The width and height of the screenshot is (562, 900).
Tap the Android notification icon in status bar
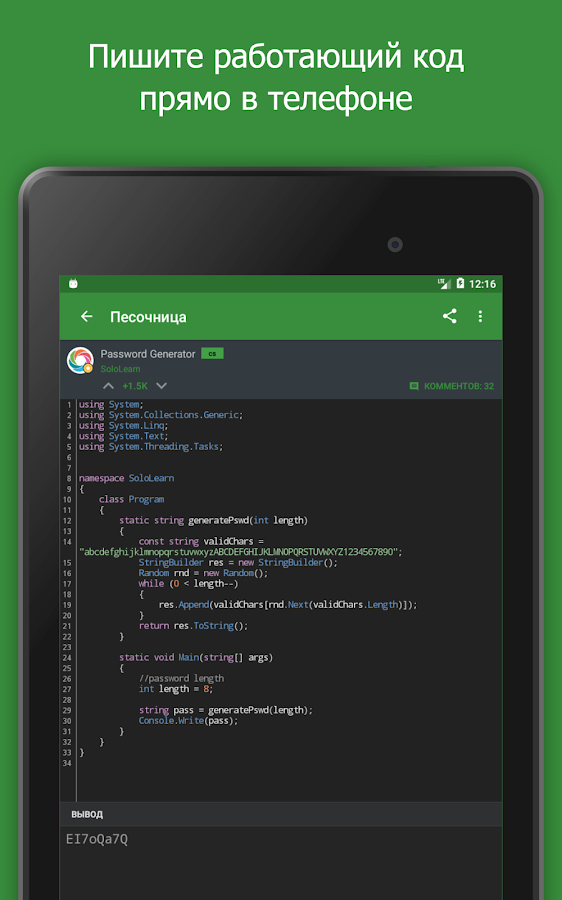point(73,284)
